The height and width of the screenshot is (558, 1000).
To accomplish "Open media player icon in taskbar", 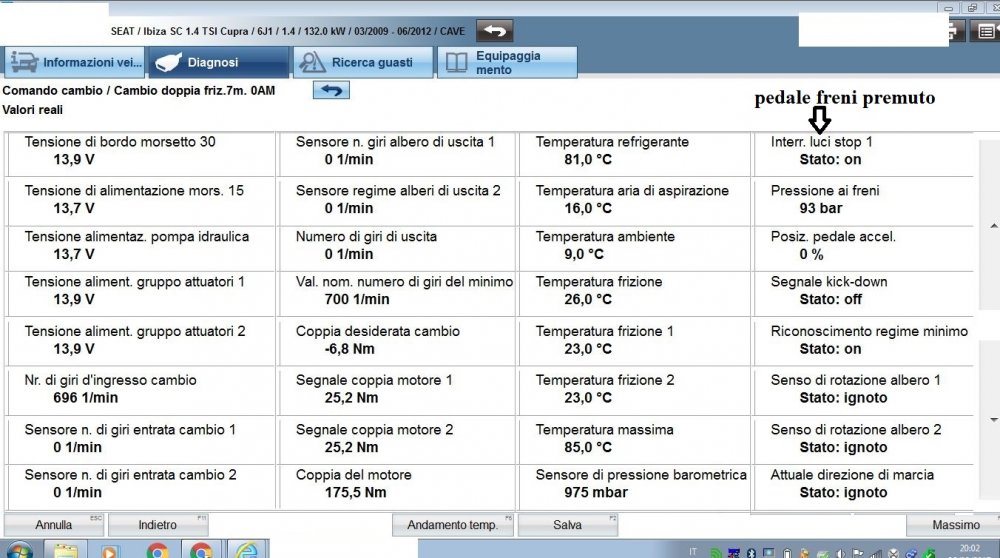I will click(x=110, y=550).
